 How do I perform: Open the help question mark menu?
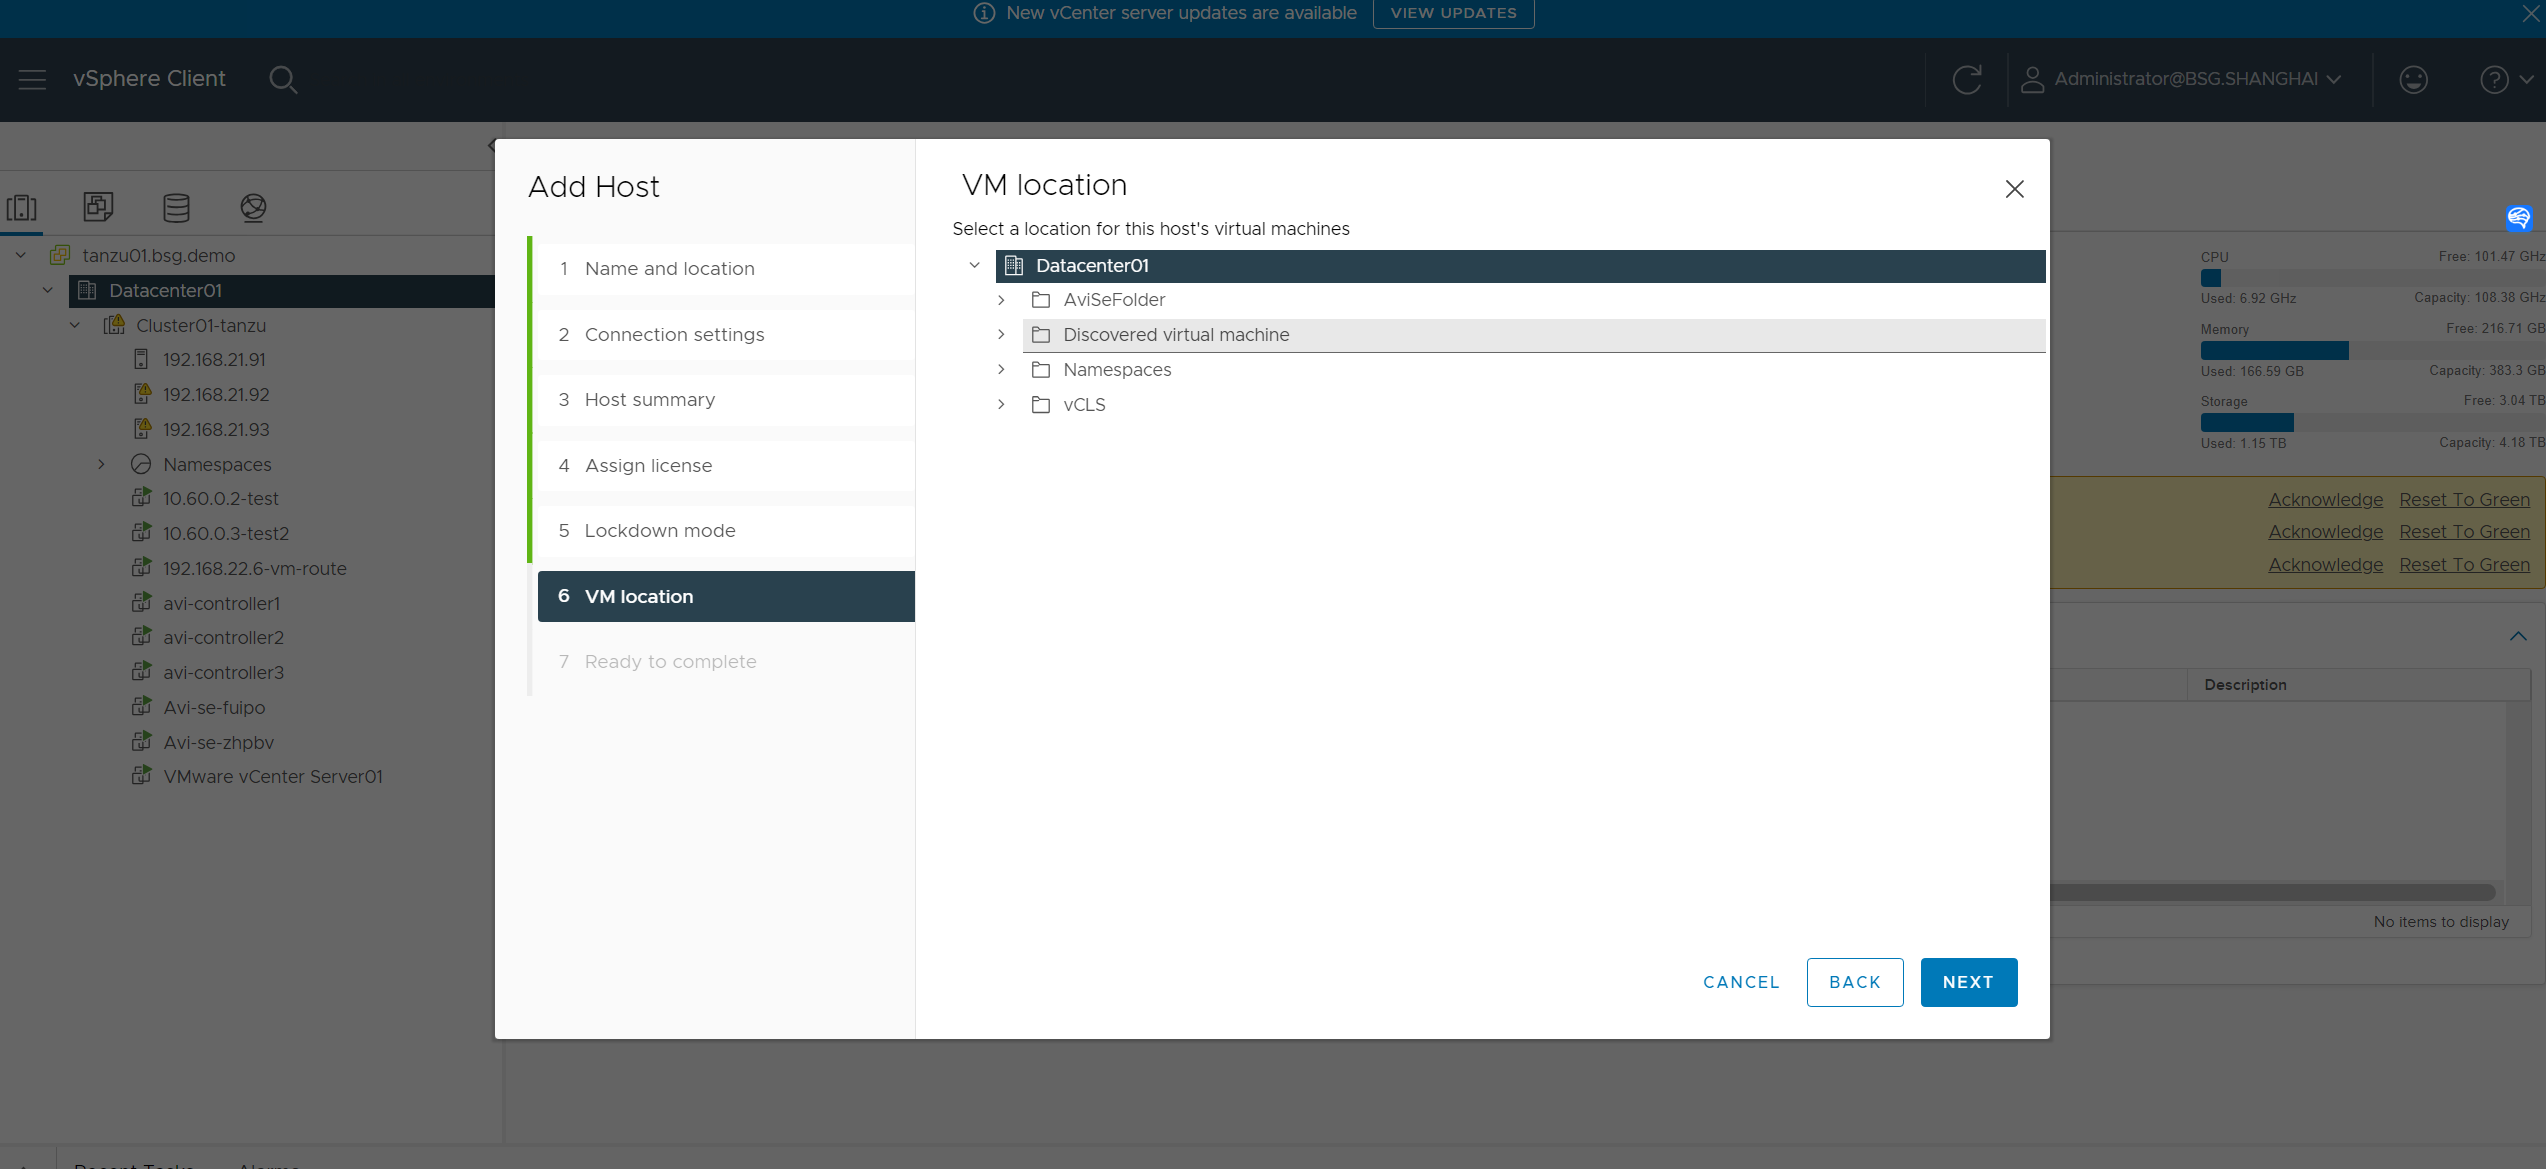point(2494,79)
